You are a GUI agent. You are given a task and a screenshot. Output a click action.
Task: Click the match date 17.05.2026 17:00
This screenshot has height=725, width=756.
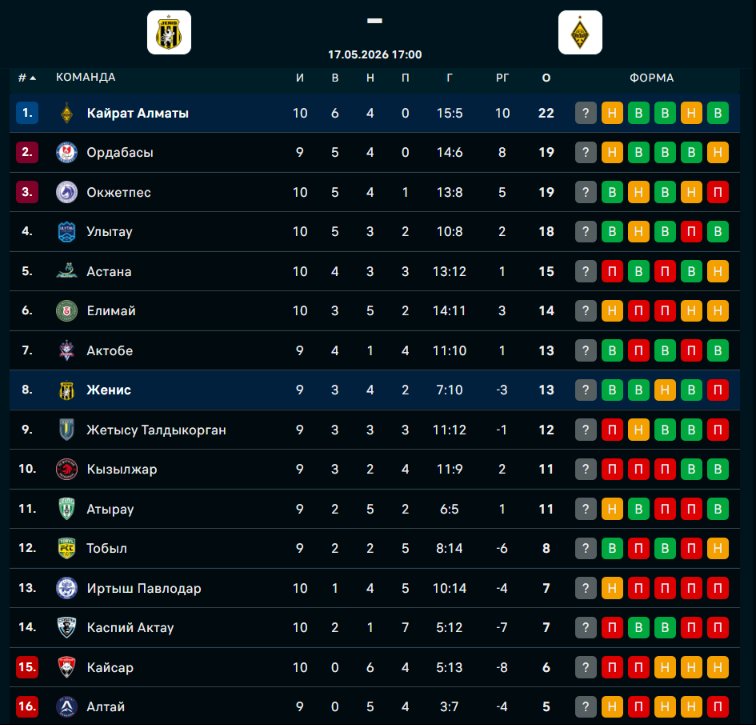click(x=375, y=54)
